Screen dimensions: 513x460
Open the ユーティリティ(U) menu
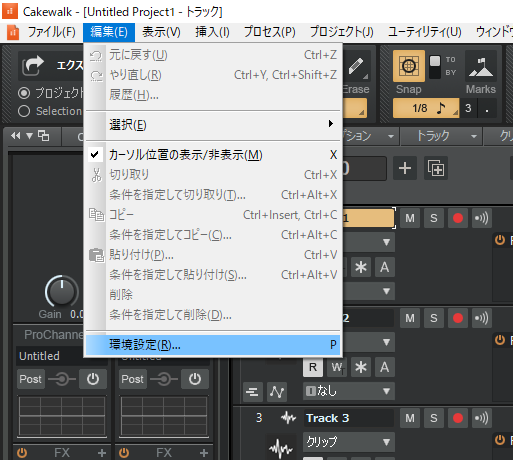[x=425, y=32]
